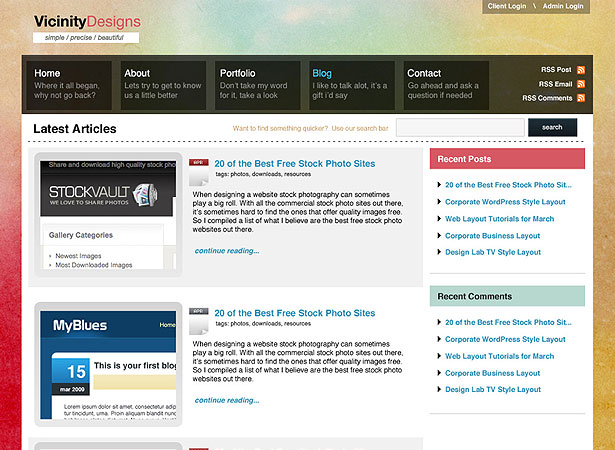Click continue reading under the first article
The width and height of the screenshot is (615, 450).
click(227, 251)
